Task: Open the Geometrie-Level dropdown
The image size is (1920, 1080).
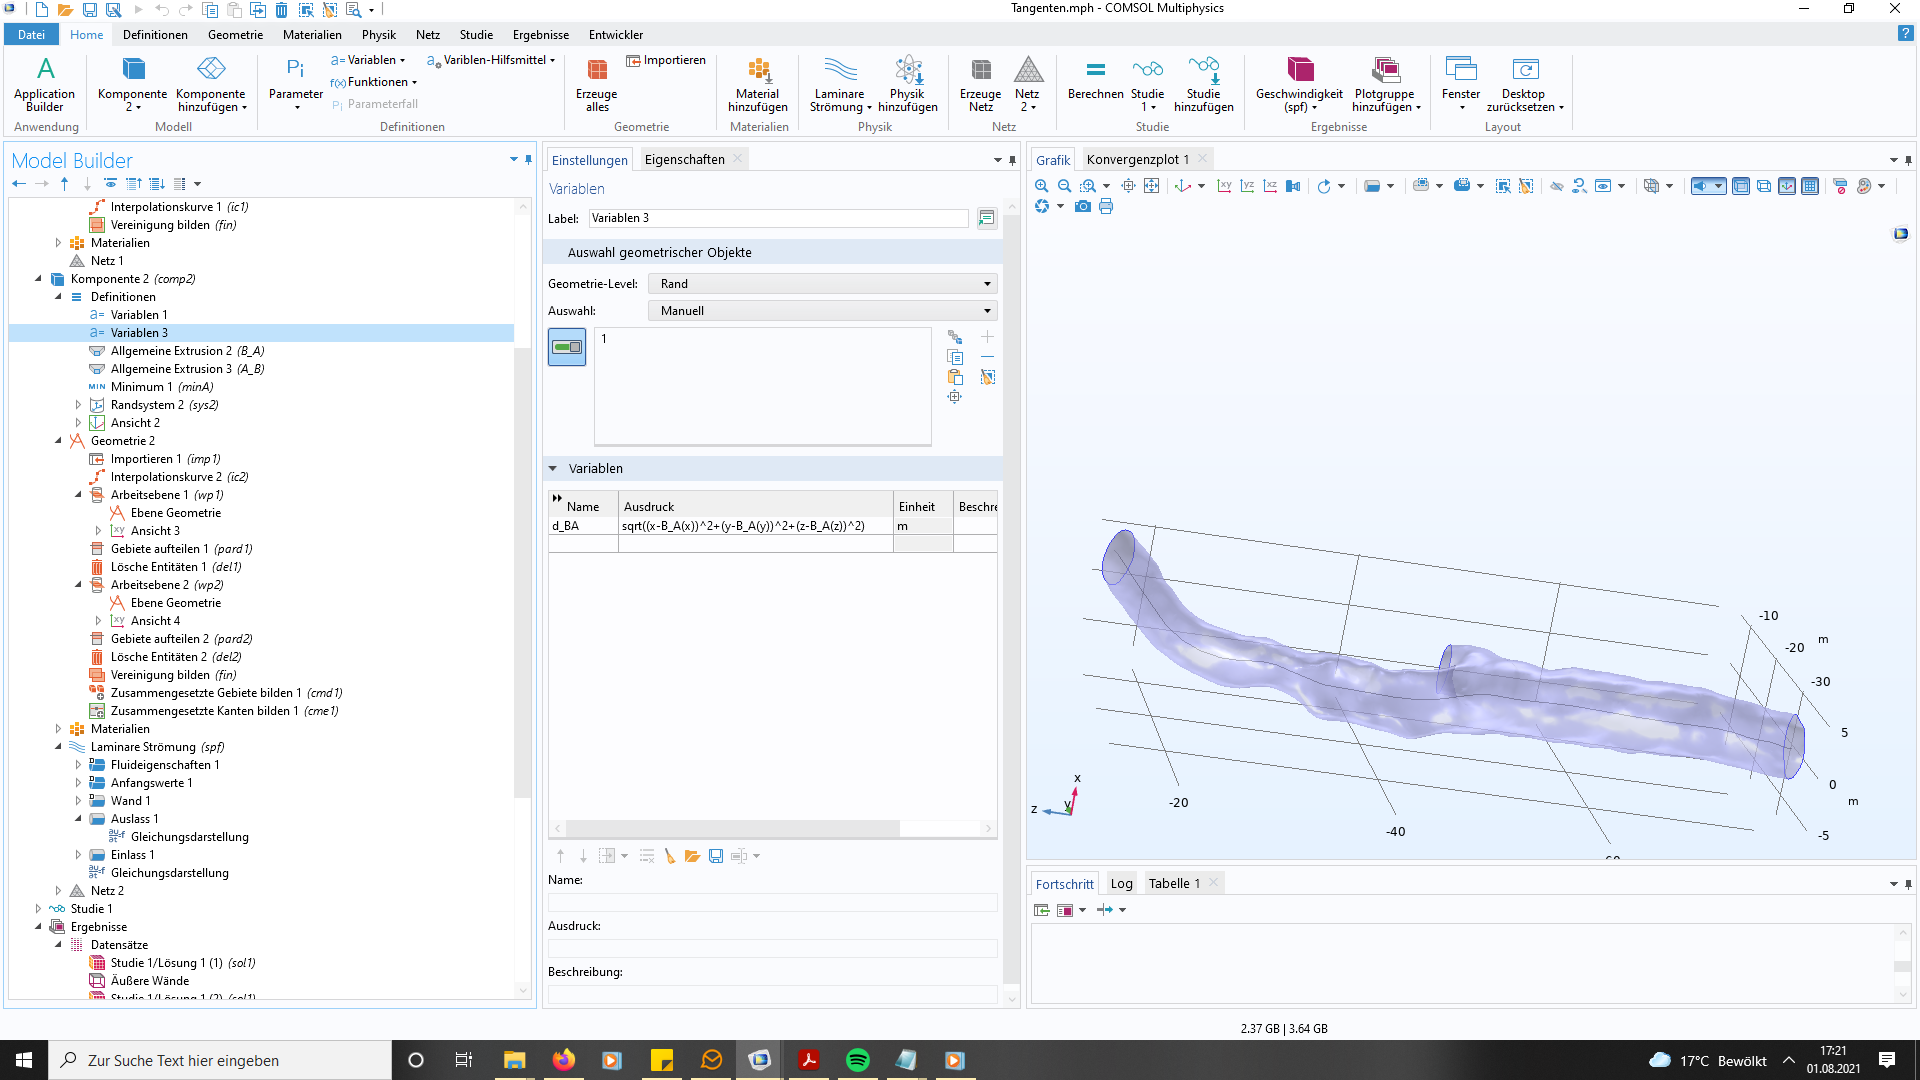Action: (x=823, y=284)
